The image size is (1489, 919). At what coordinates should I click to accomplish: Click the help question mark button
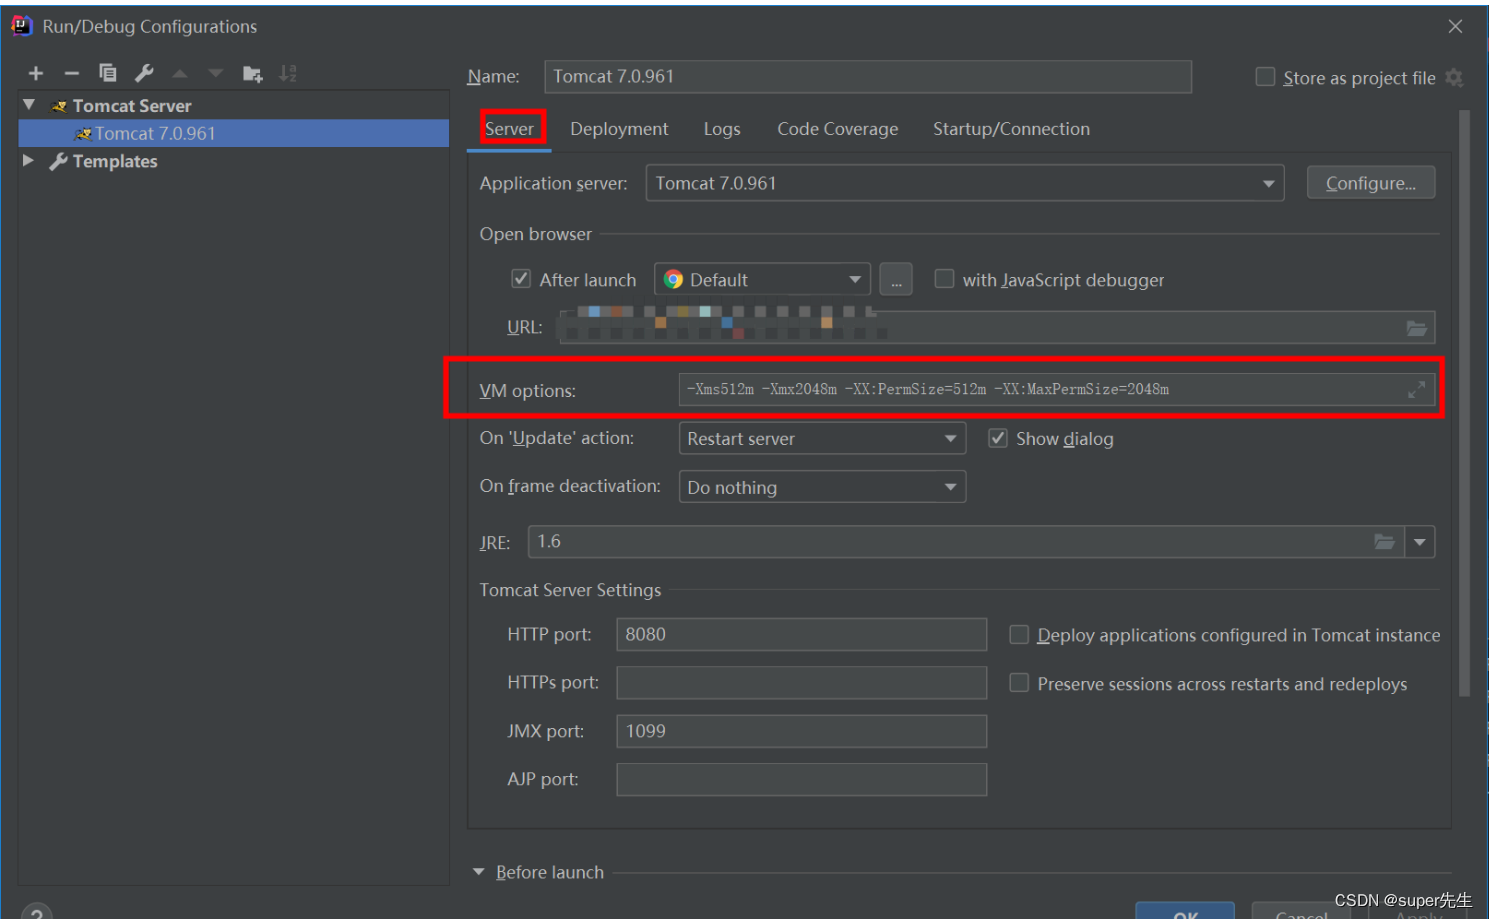(36, 911)
